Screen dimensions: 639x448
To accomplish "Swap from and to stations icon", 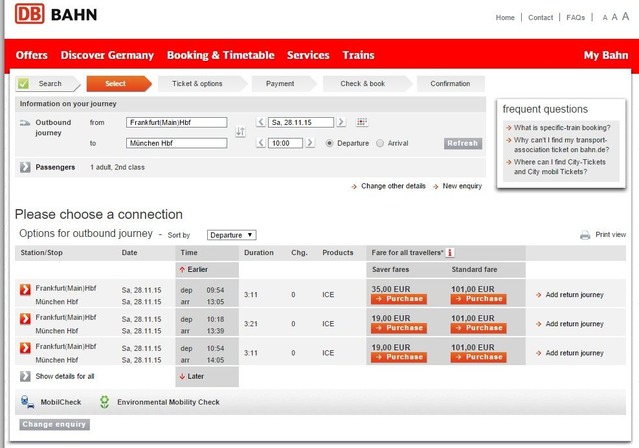I will pyautogui.click(x=240, y=132).
